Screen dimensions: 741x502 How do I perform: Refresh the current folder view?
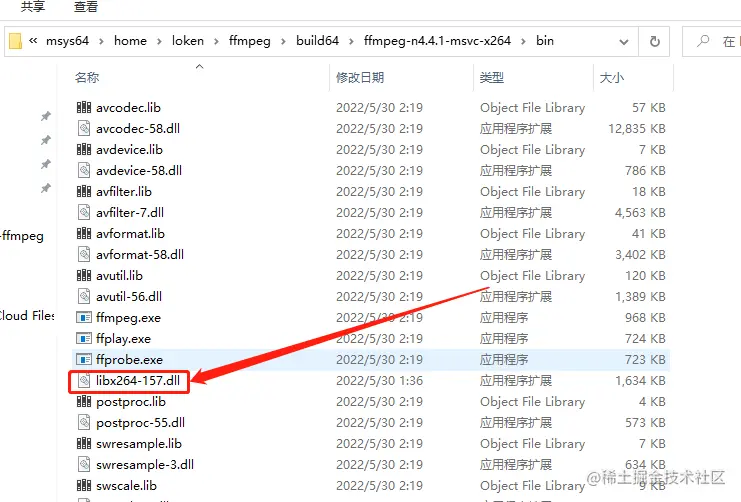(x=655, y=42)
